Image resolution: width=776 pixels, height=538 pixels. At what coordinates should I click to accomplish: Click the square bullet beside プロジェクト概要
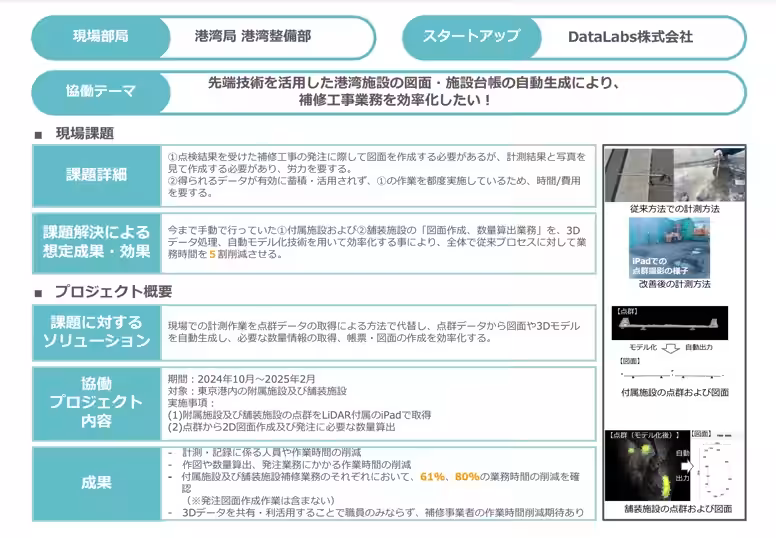[x=39, y=292]
